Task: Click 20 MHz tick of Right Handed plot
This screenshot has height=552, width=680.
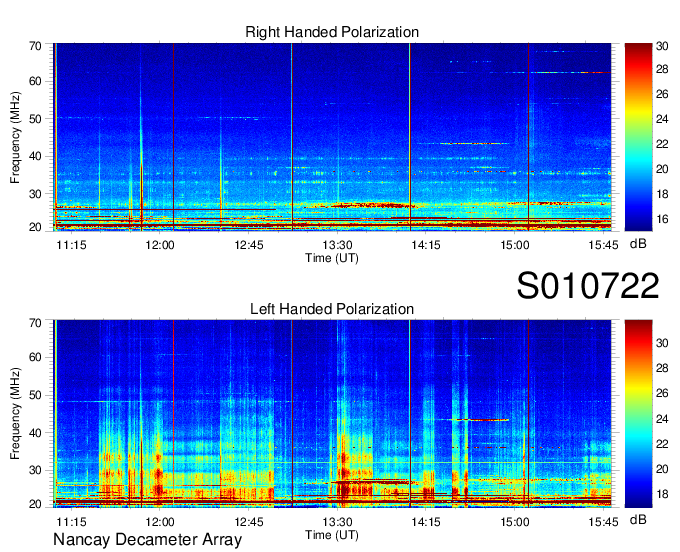Action: 35,227
